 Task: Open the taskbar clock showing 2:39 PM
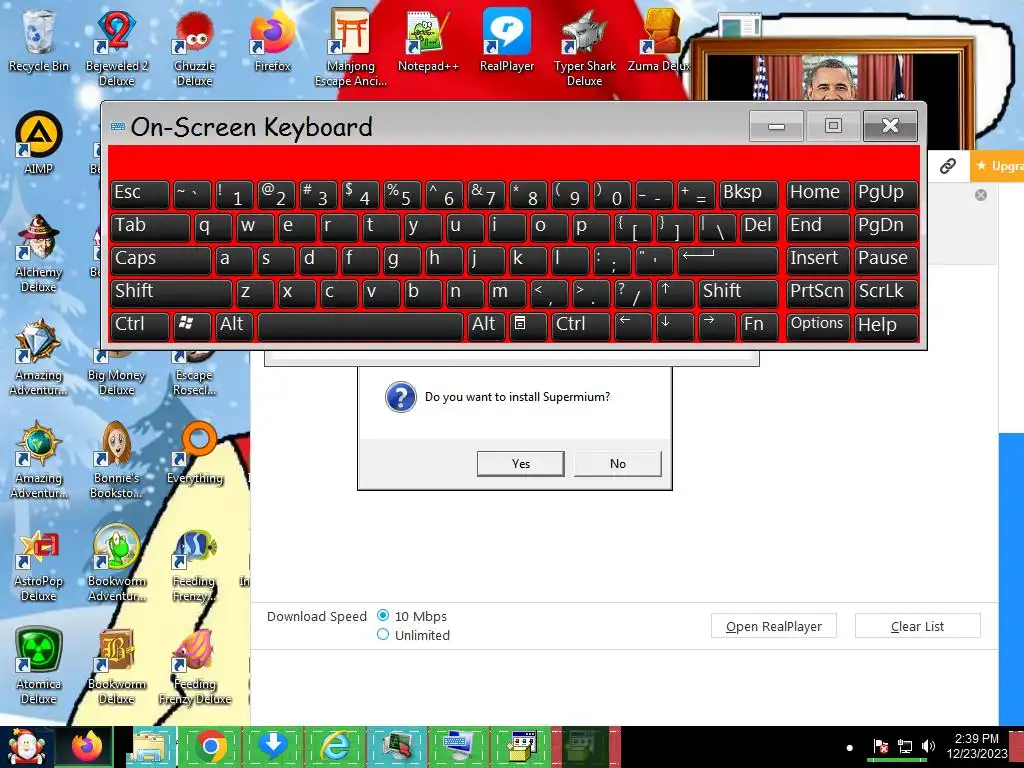click(x=977, y=746)
